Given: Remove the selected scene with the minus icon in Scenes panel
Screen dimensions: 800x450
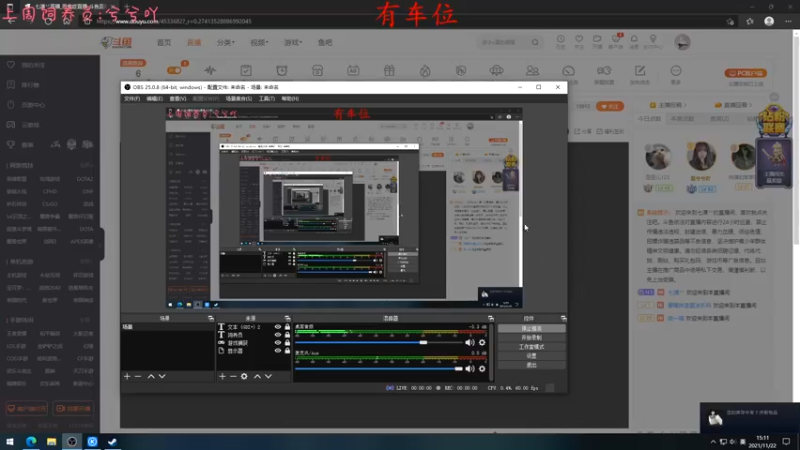Looking at the screenshot, I should coord(138,377).
